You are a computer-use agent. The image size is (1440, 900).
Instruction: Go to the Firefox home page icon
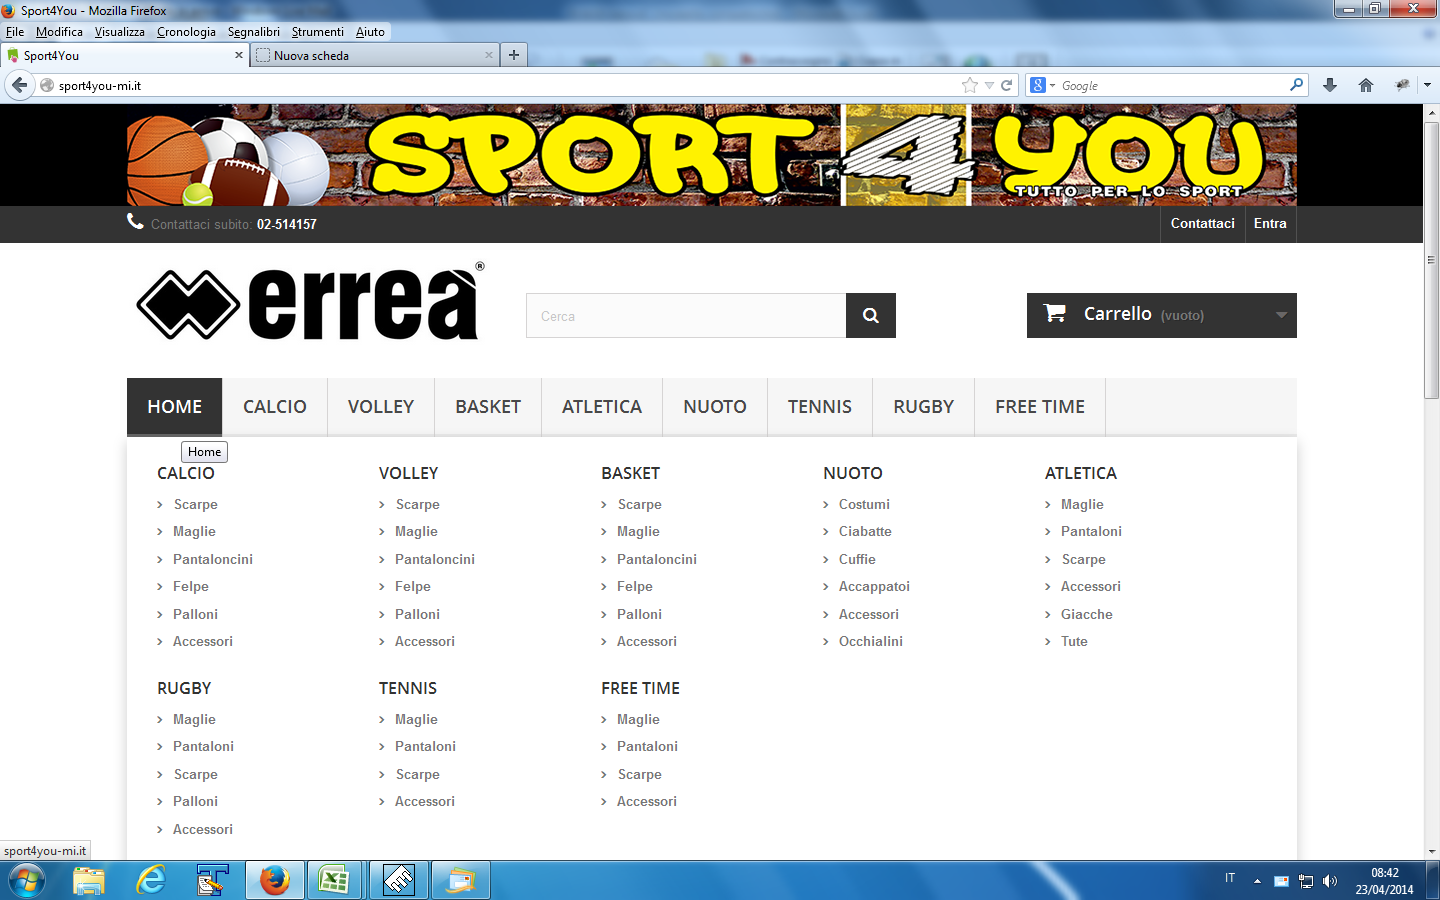click(x=1366, y=85)
